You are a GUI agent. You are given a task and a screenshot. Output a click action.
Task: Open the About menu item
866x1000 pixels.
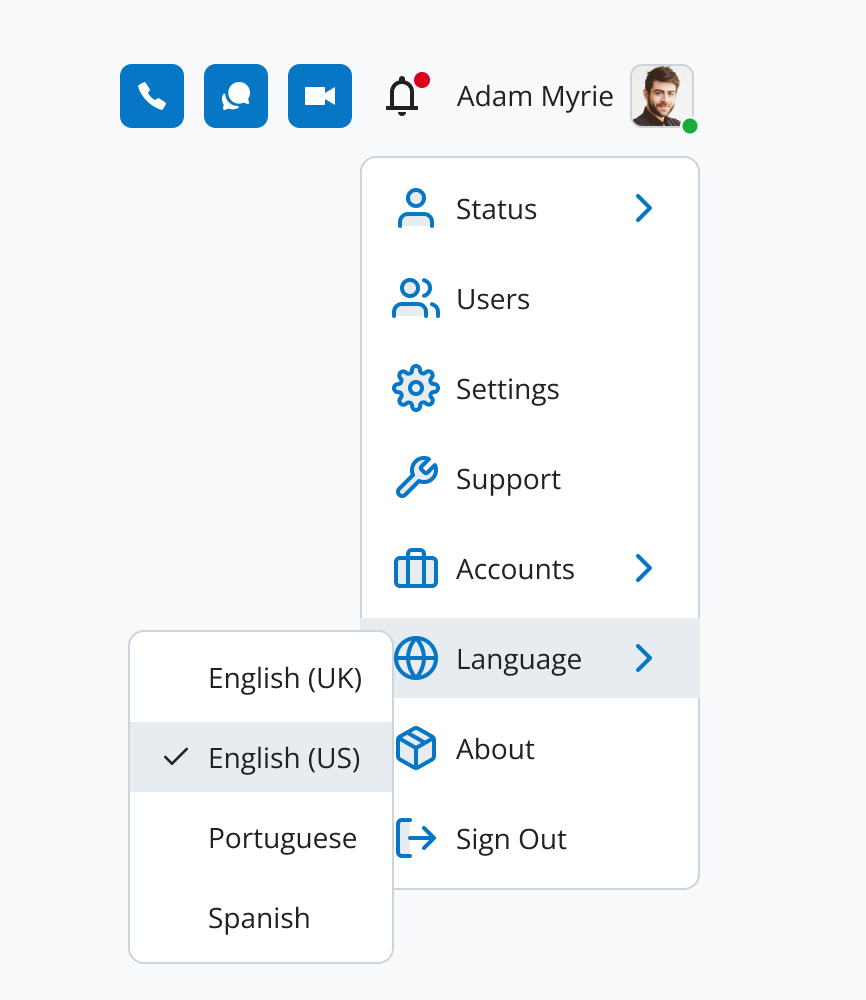click(495, 749)
